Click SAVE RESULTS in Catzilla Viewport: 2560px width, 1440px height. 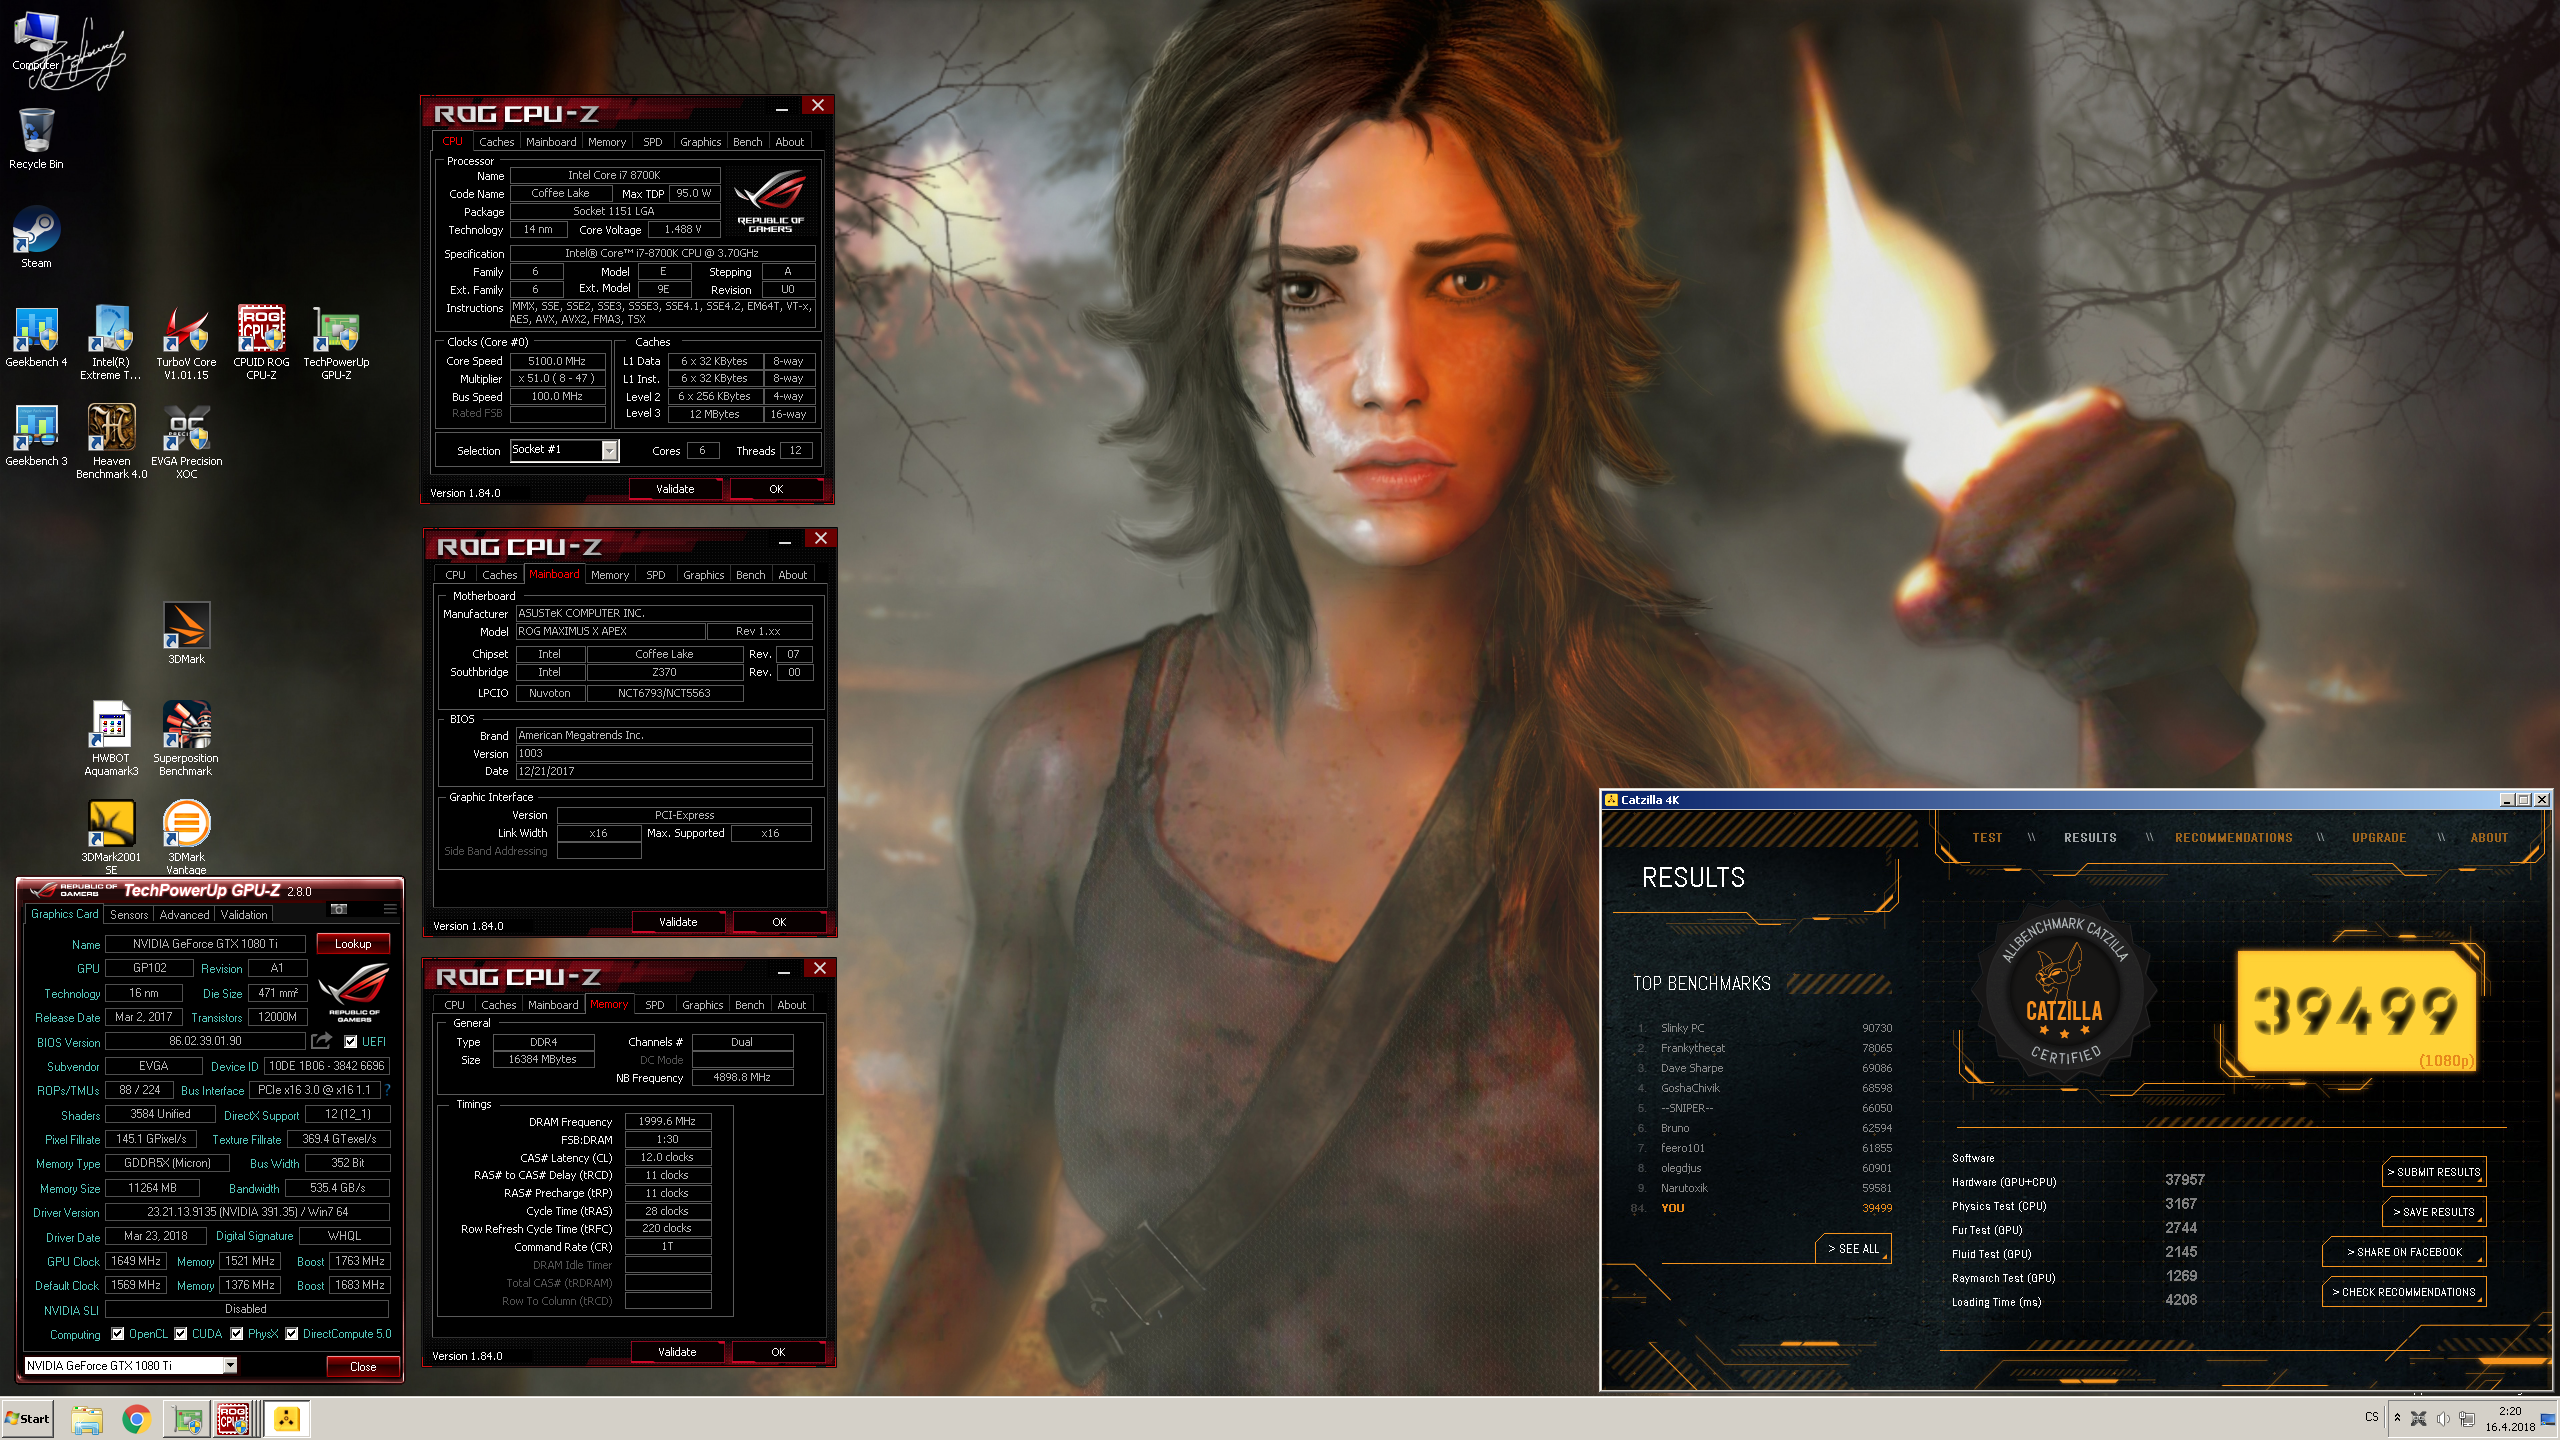point(2433,1212)
